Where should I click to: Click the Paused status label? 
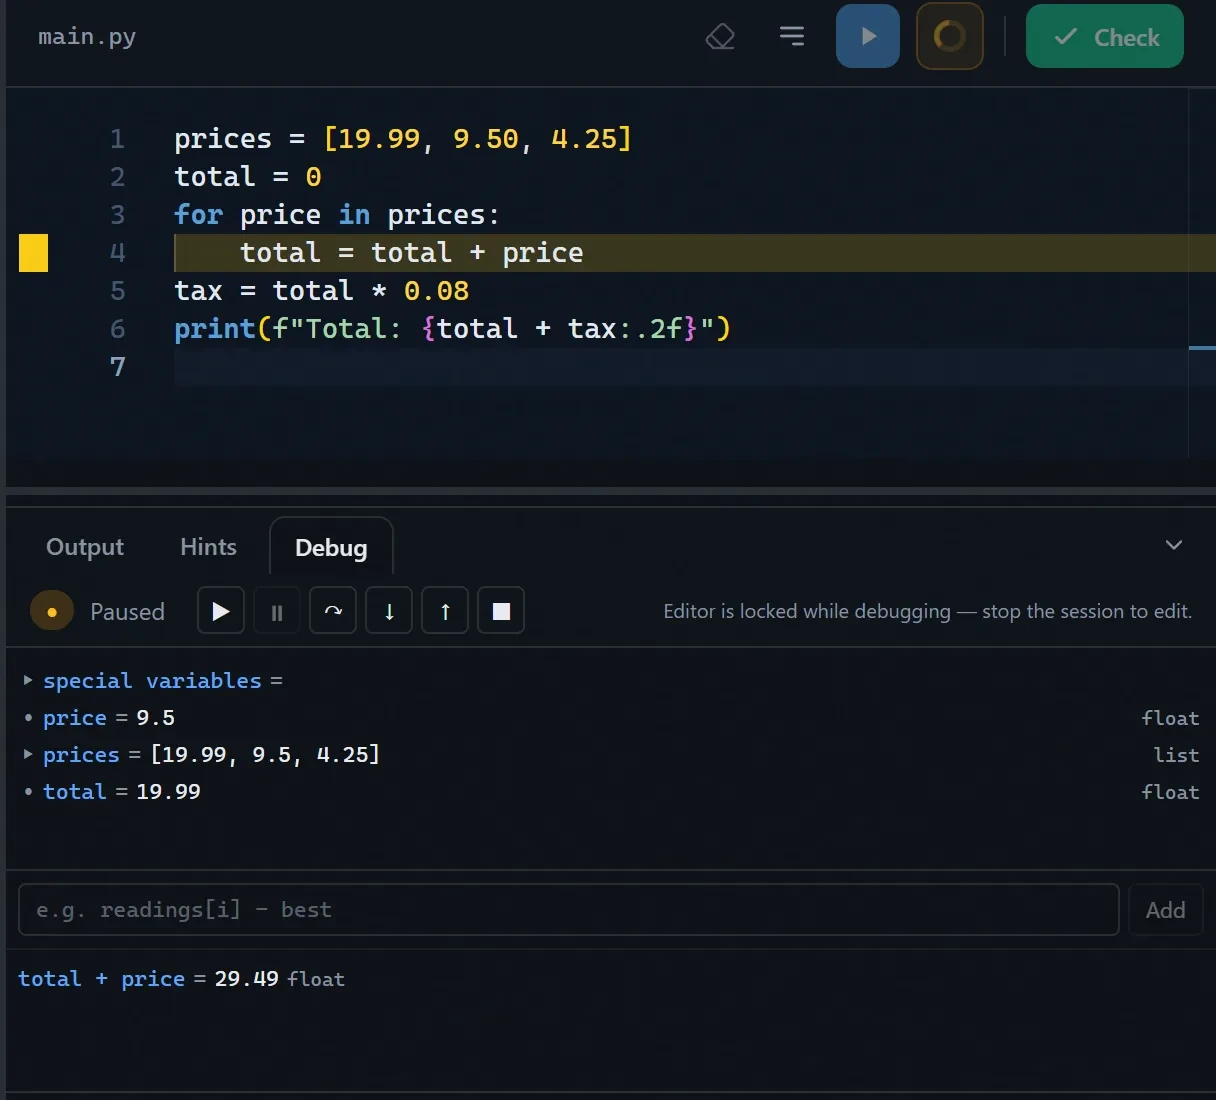127,611
